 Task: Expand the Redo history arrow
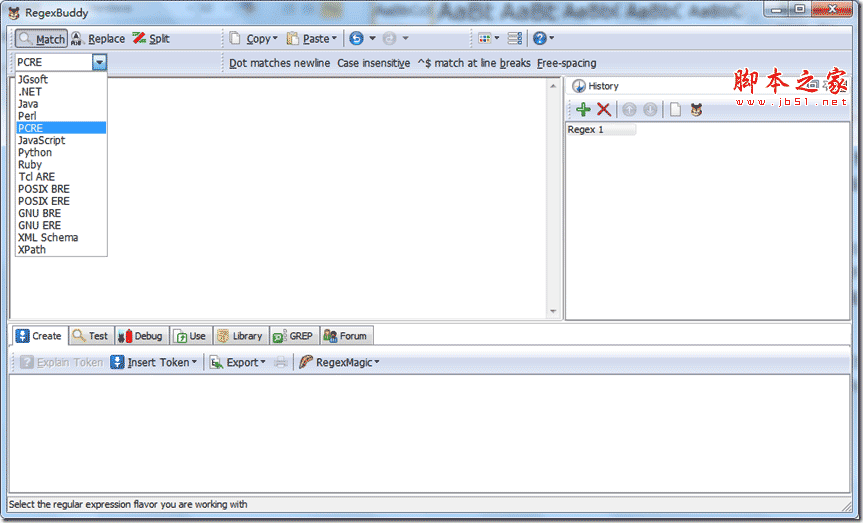[x=406, y=38]
